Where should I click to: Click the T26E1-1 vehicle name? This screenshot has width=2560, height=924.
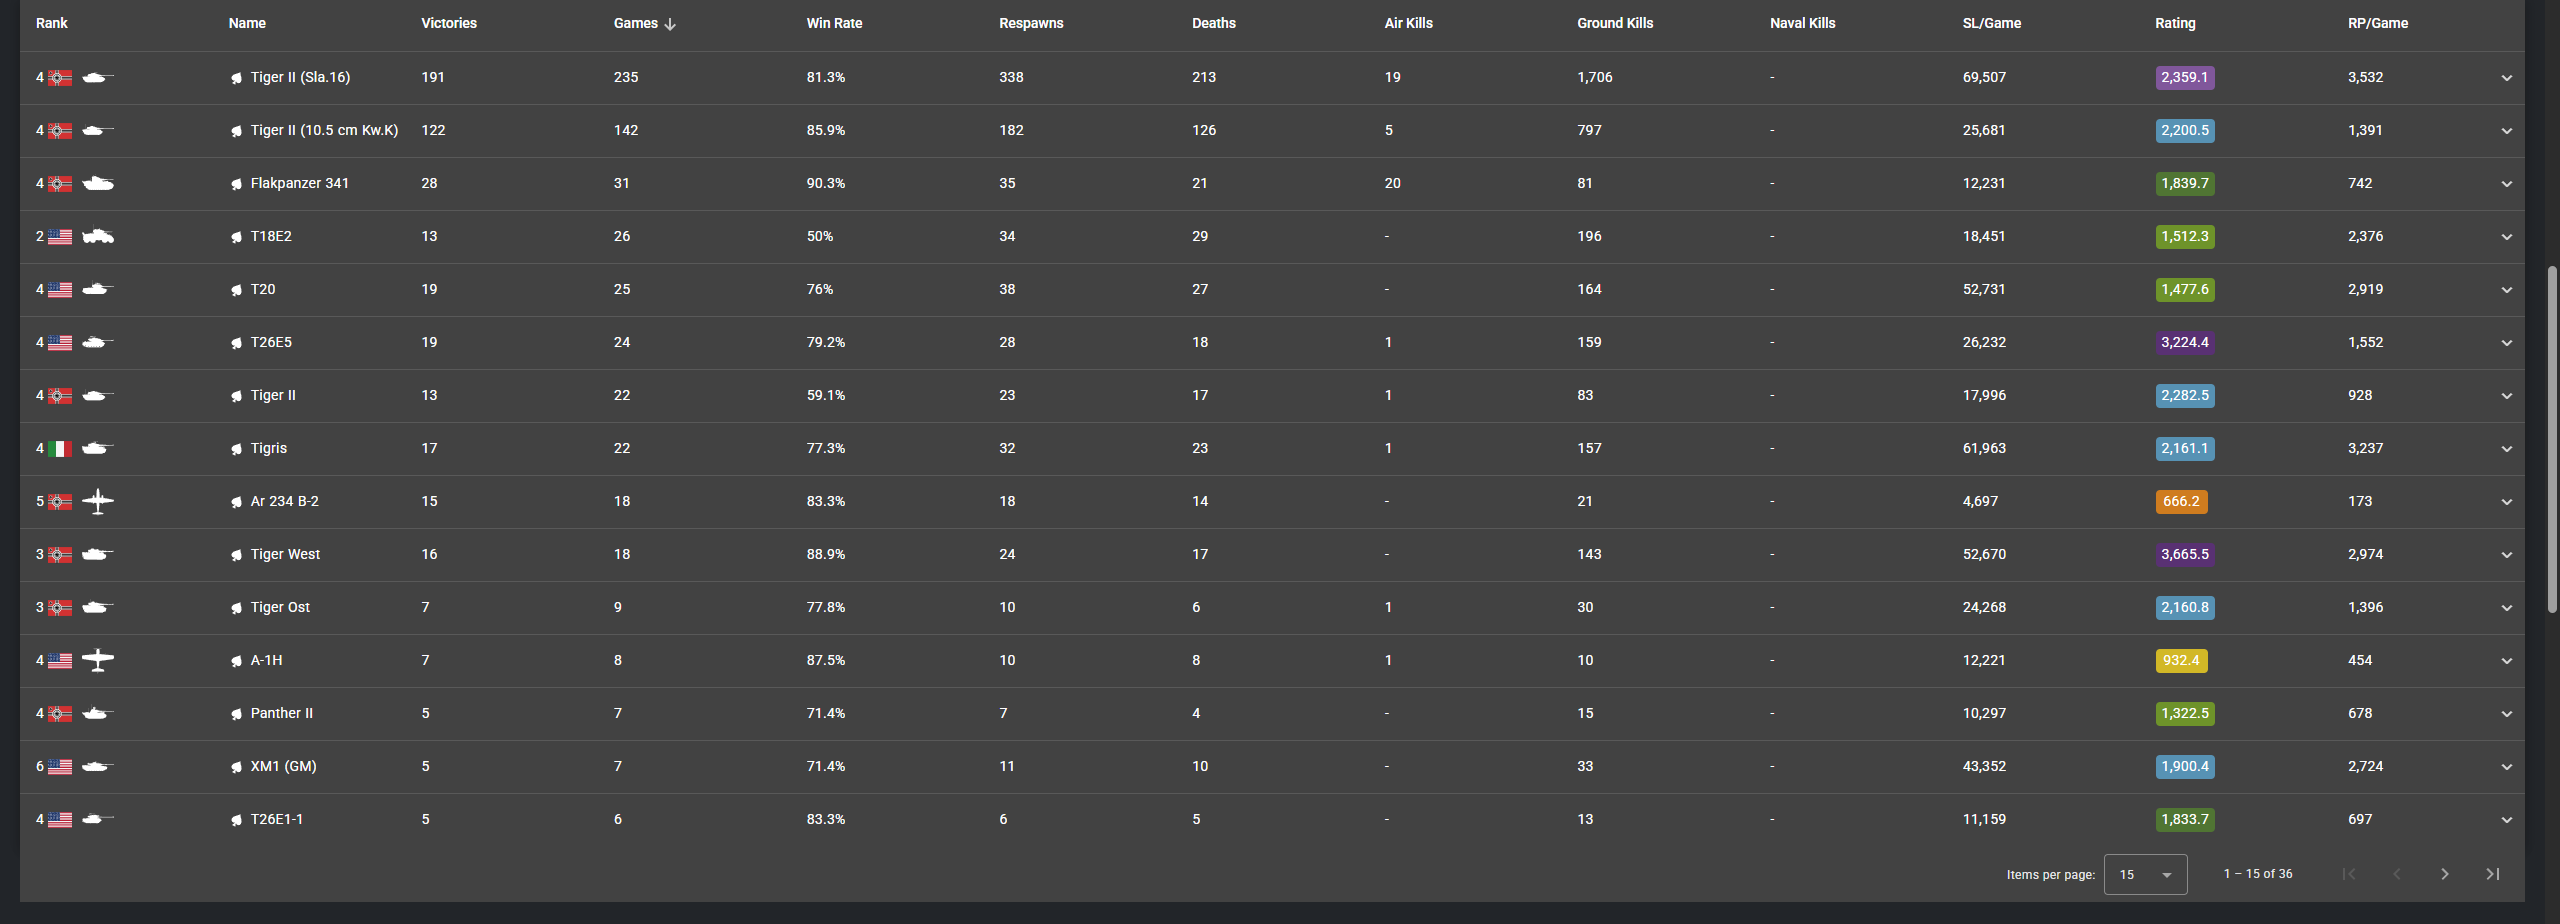(x=277, y=819)
